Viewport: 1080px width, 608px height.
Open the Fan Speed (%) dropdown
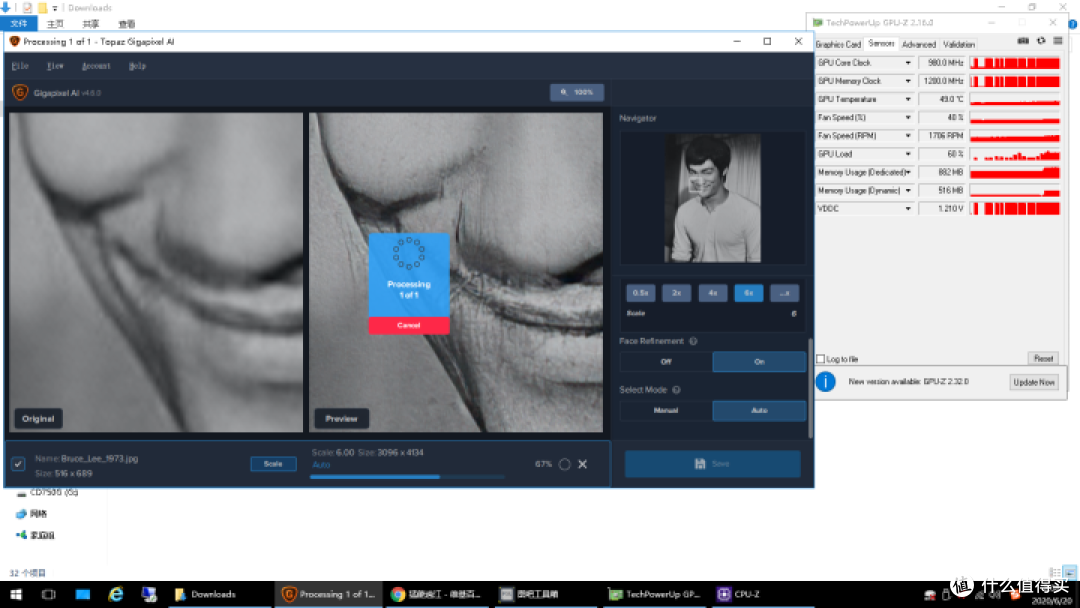point(908,118)
